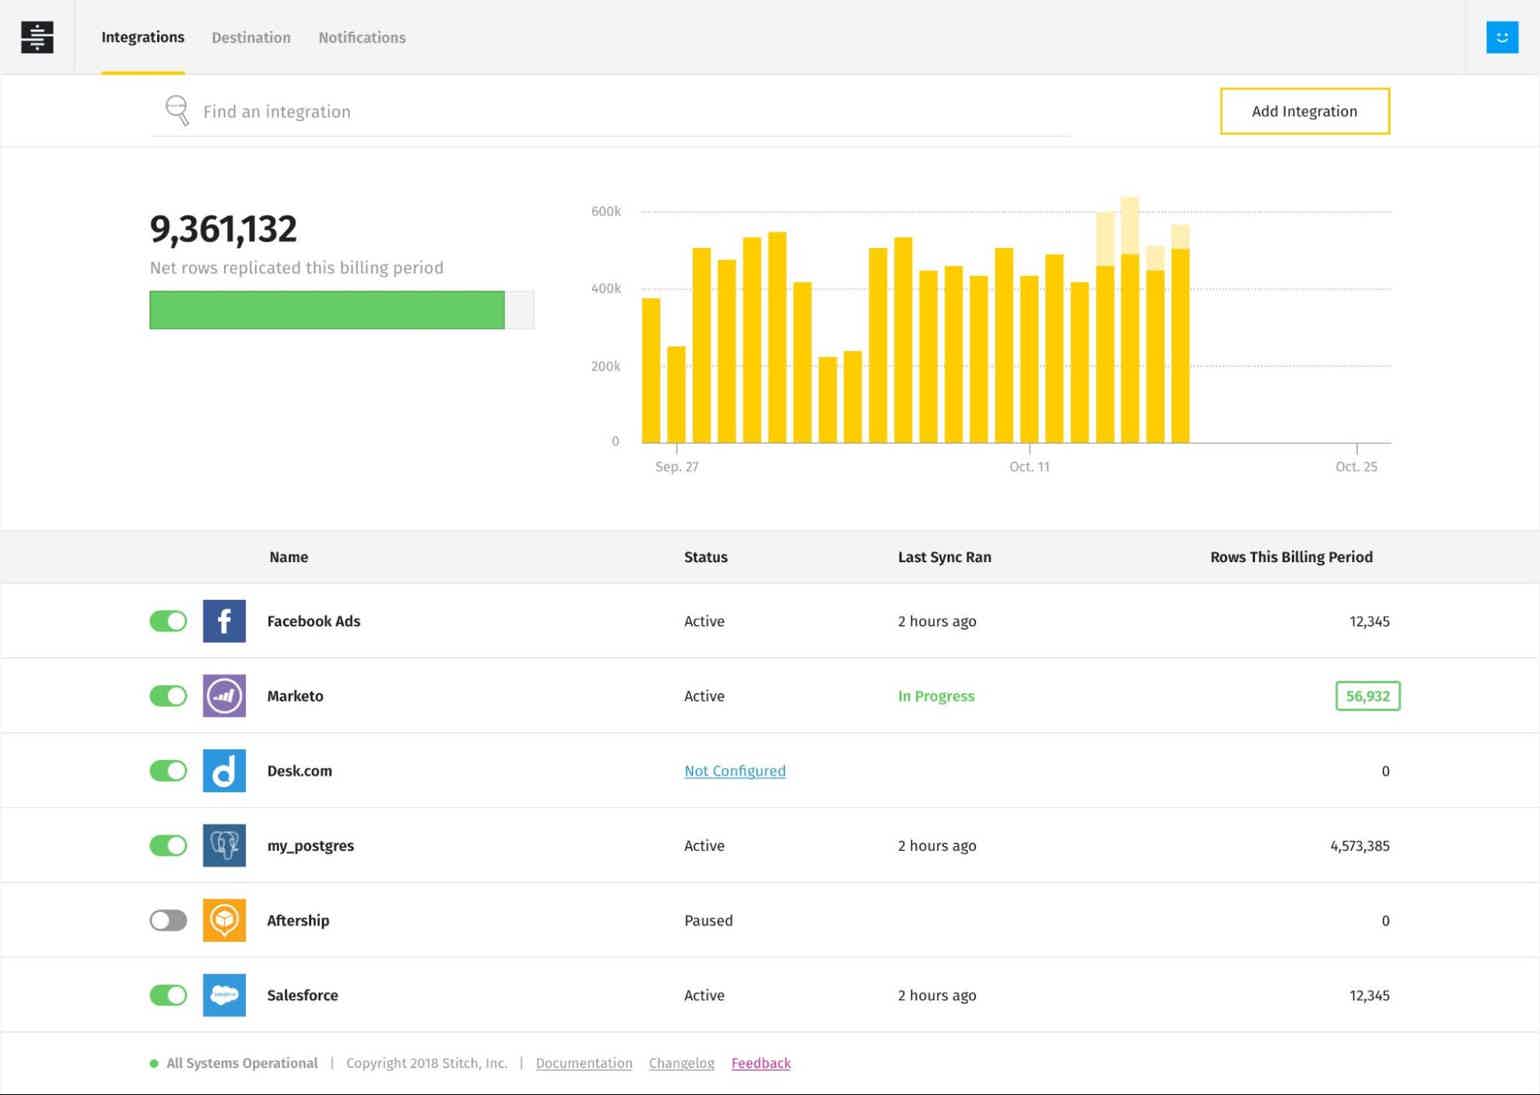This screenshot has height=1095, width=1540.
Task: Open the Documentation link
Action: [x=584, y=1063]
